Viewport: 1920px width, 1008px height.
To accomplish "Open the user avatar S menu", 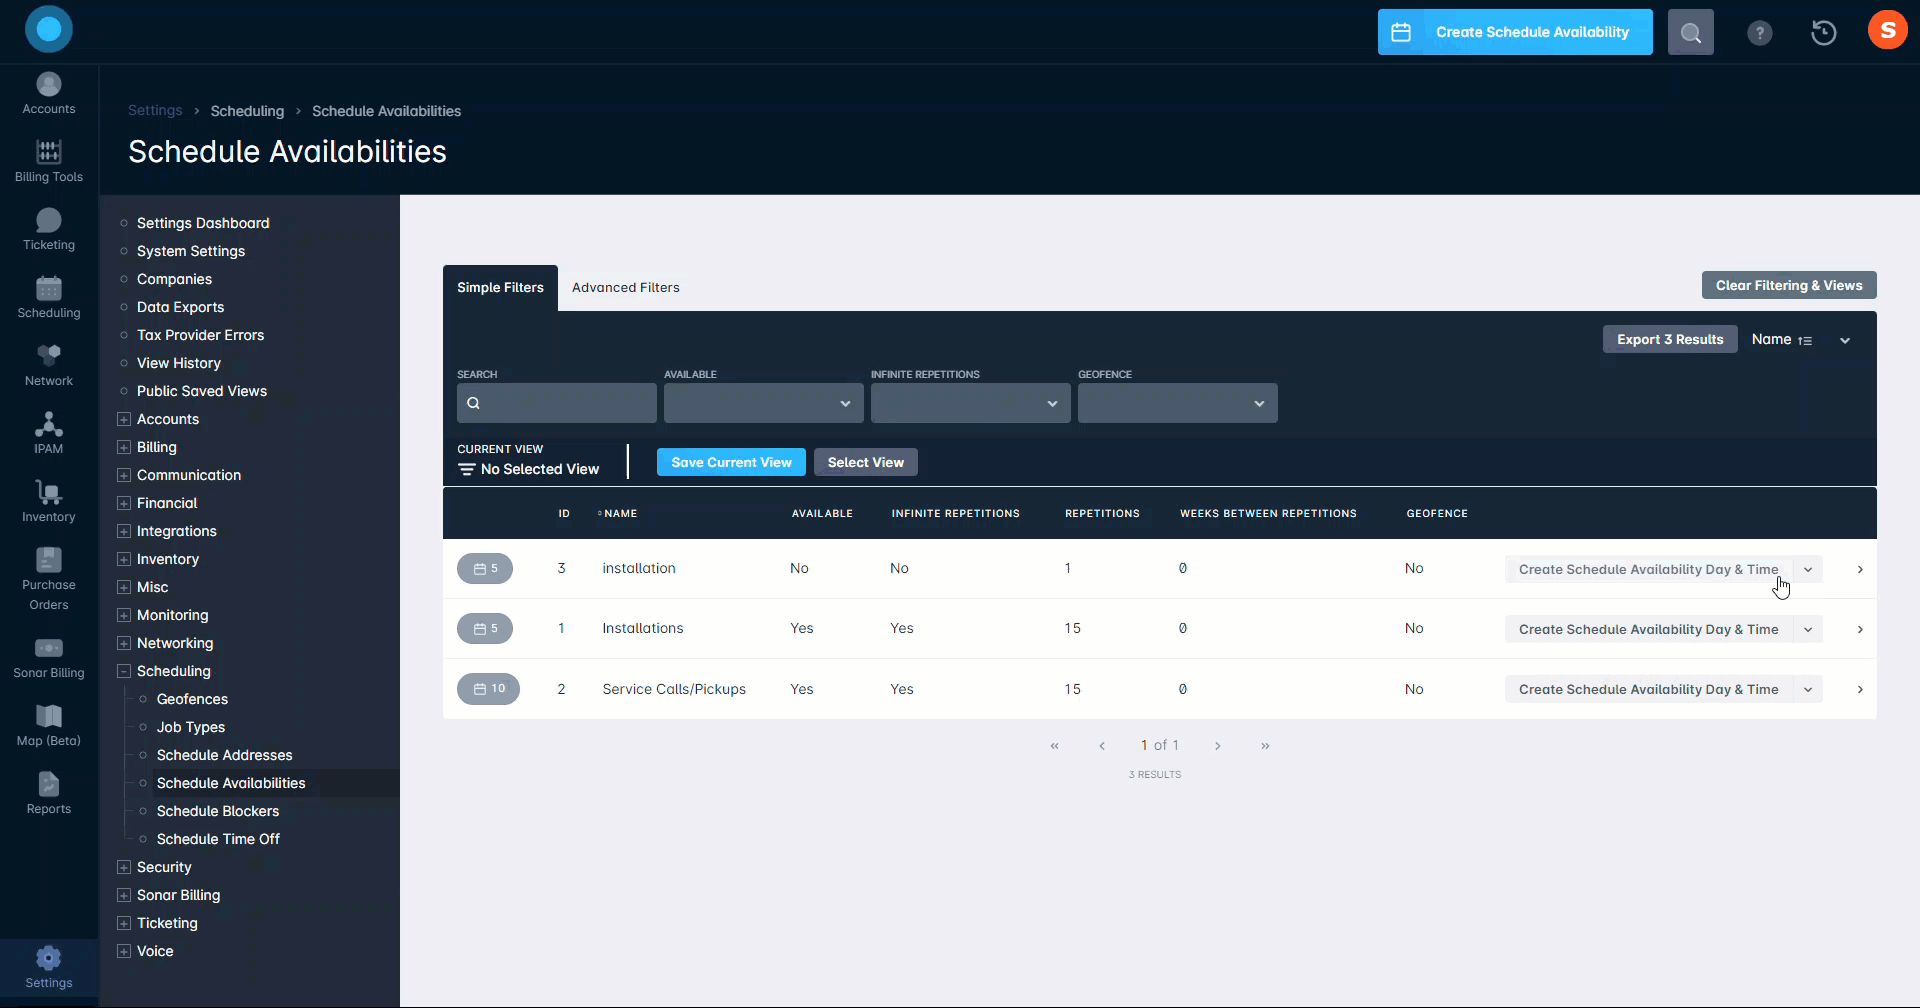I will 1888,30.
